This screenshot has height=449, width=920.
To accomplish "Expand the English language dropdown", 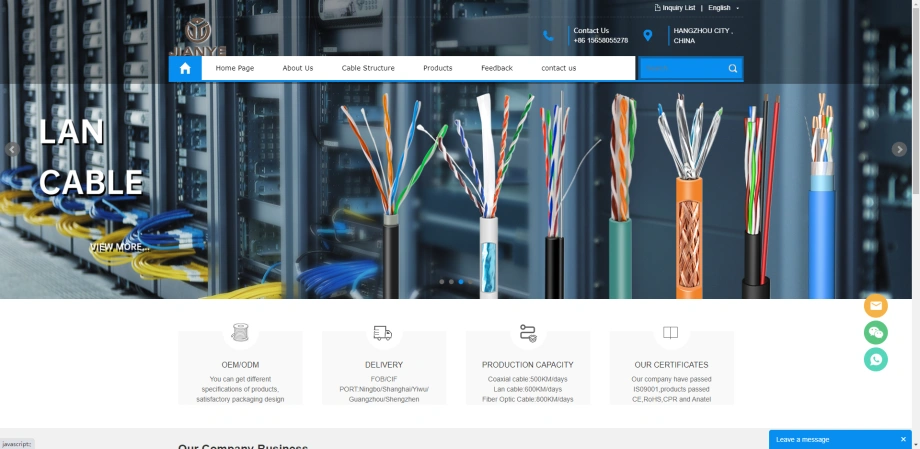I will pyautogui.click(x=723, y=8).
